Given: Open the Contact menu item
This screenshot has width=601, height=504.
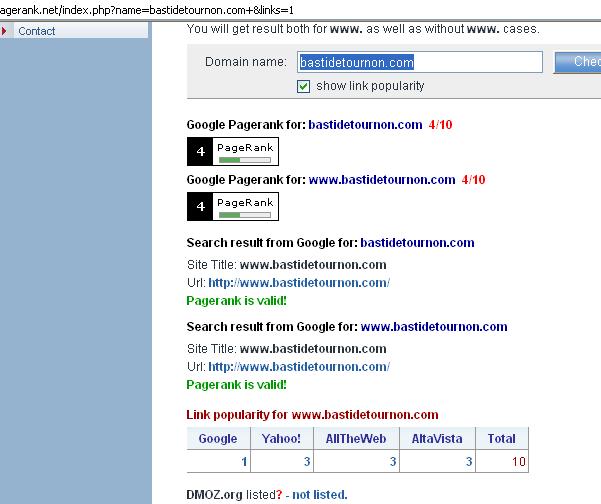Looking at the screenshot, I should [x=36, y=31].
